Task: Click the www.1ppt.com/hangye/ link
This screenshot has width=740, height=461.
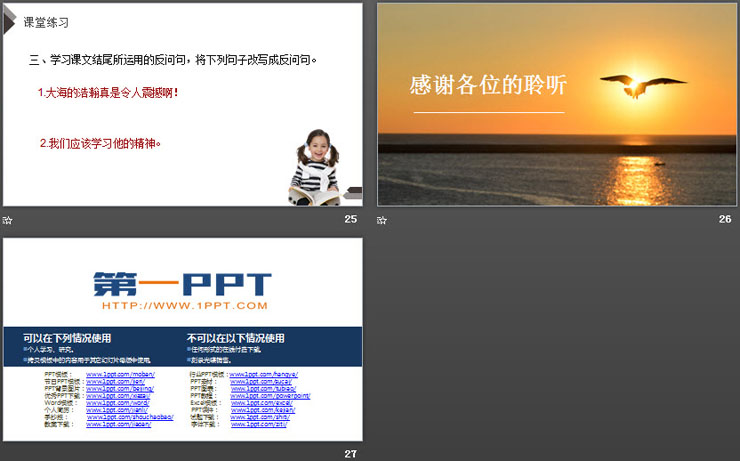Action: point(264,375)
